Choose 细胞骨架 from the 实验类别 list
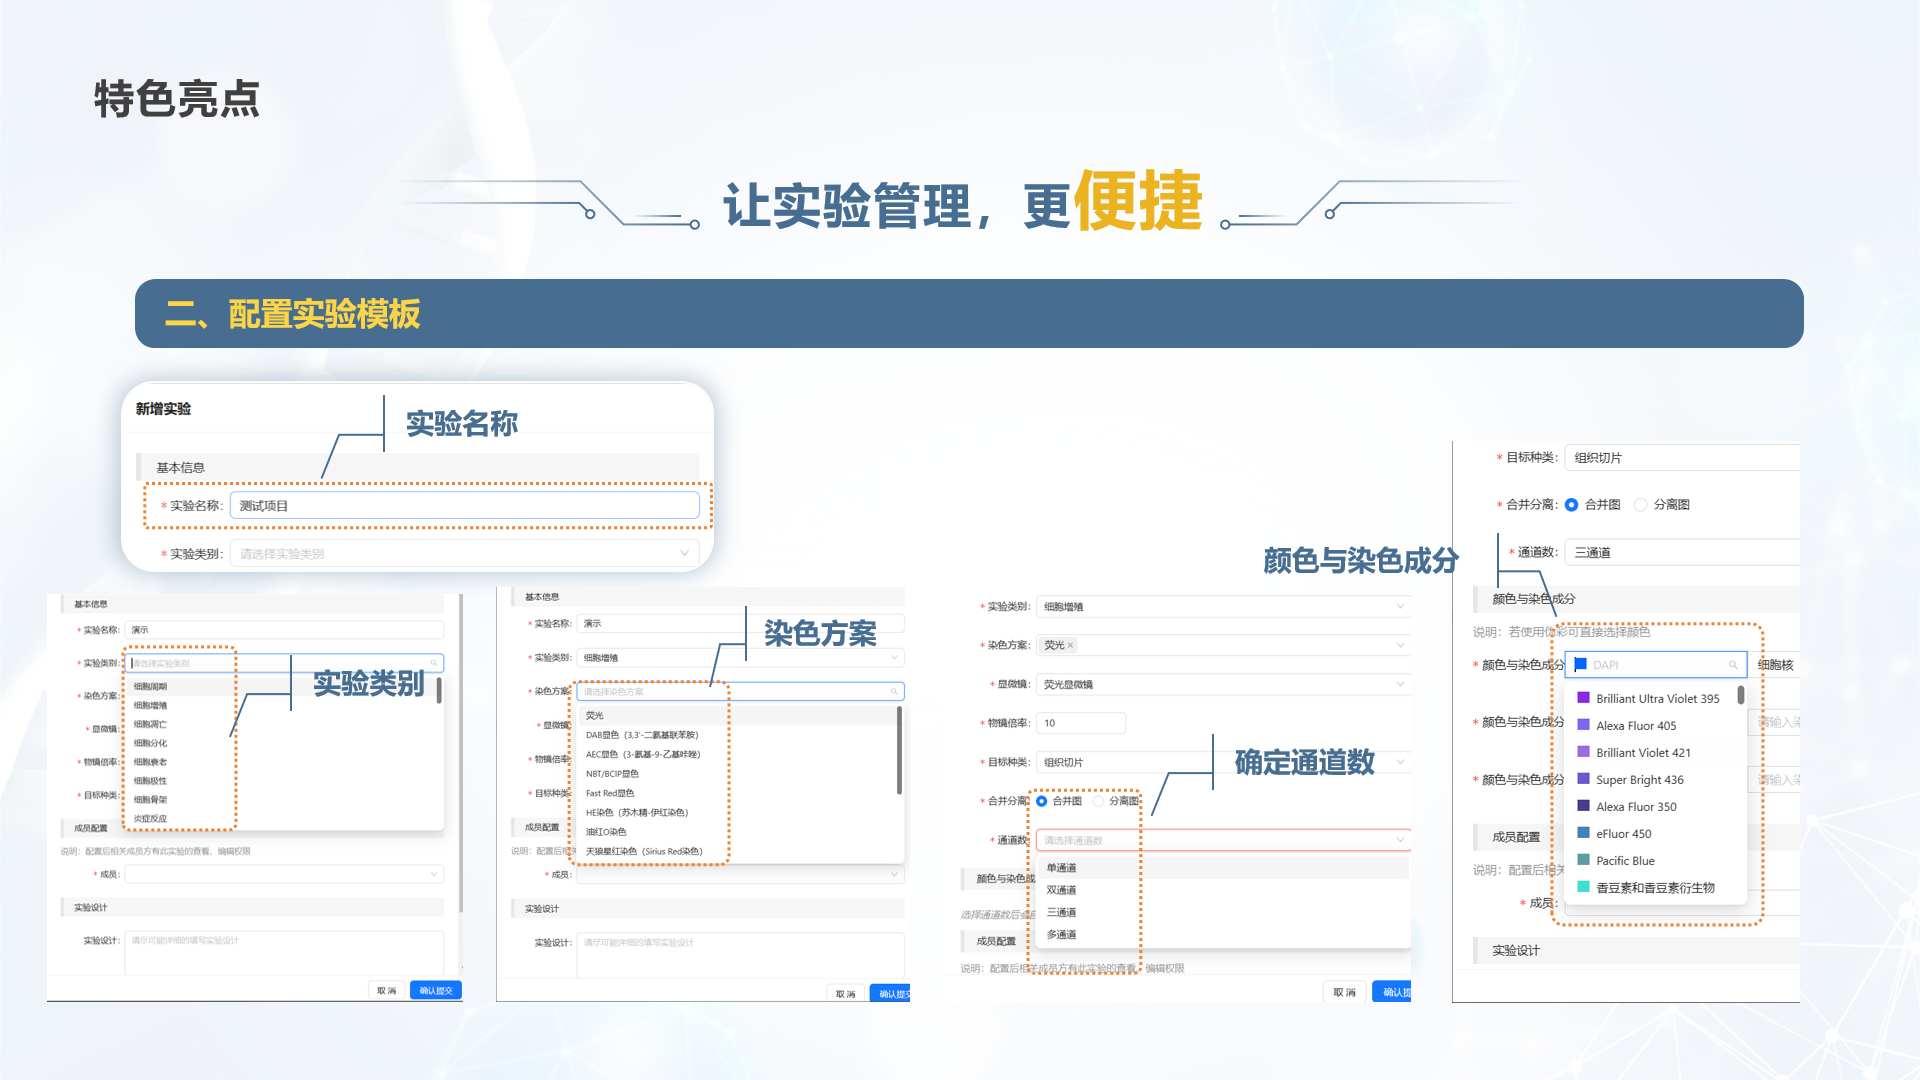 (x=151, y=800)
